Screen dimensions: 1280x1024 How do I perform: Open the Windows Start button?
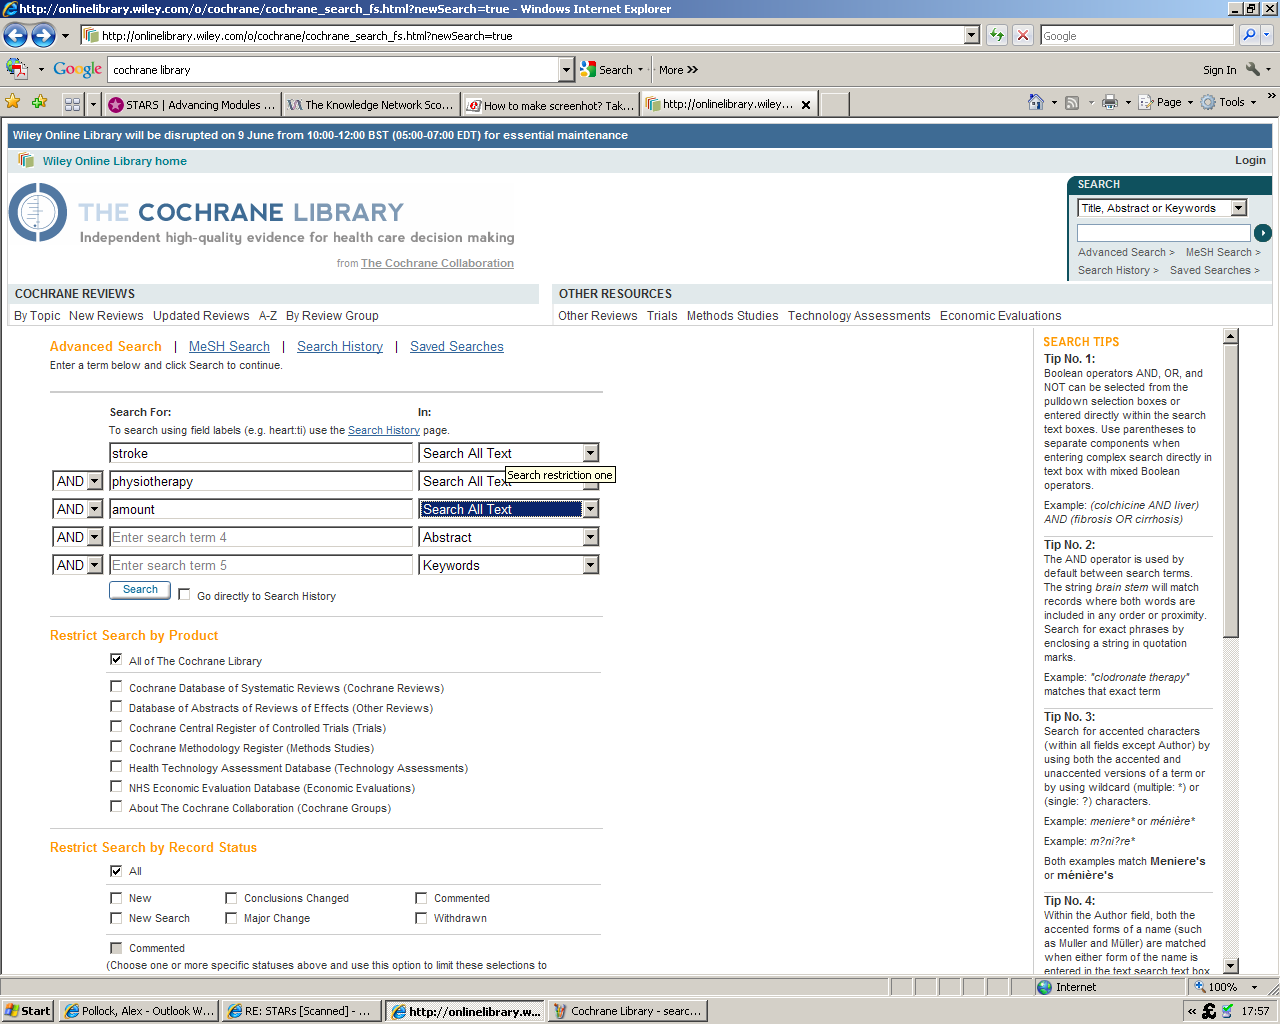[x=27, y=1011]
